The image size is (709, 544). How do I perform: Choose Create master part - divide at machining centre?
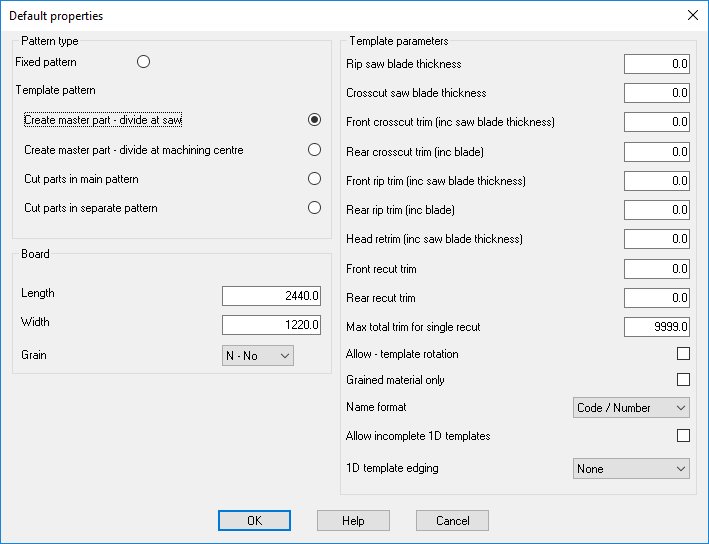[x=314, y=150]
